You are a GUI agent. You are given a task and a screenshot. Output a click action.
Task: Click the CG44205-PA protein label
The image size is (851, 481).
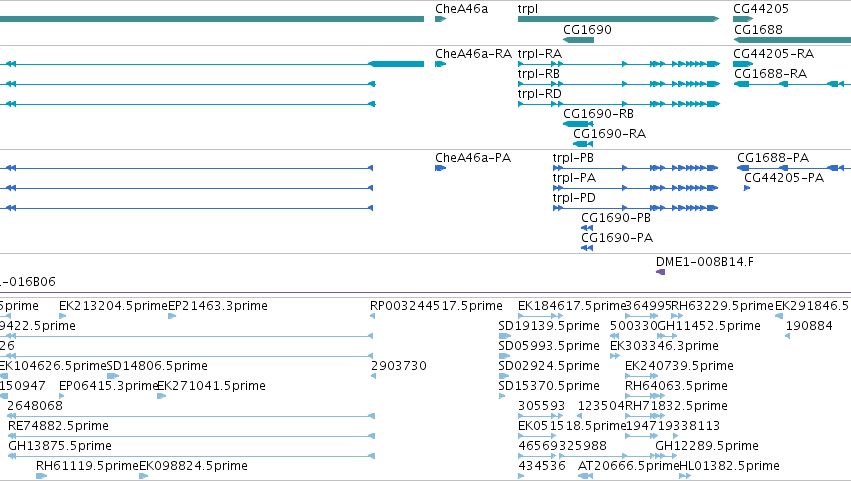[x=784, y=178]
